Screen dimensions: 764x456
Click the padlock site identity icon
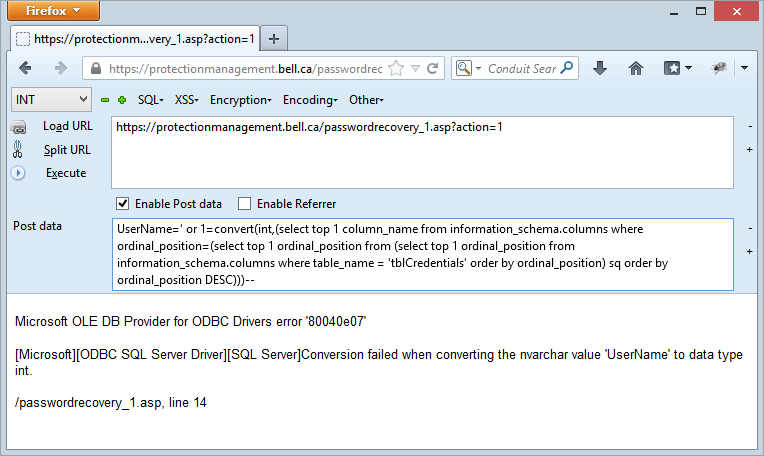coord(96,68)
